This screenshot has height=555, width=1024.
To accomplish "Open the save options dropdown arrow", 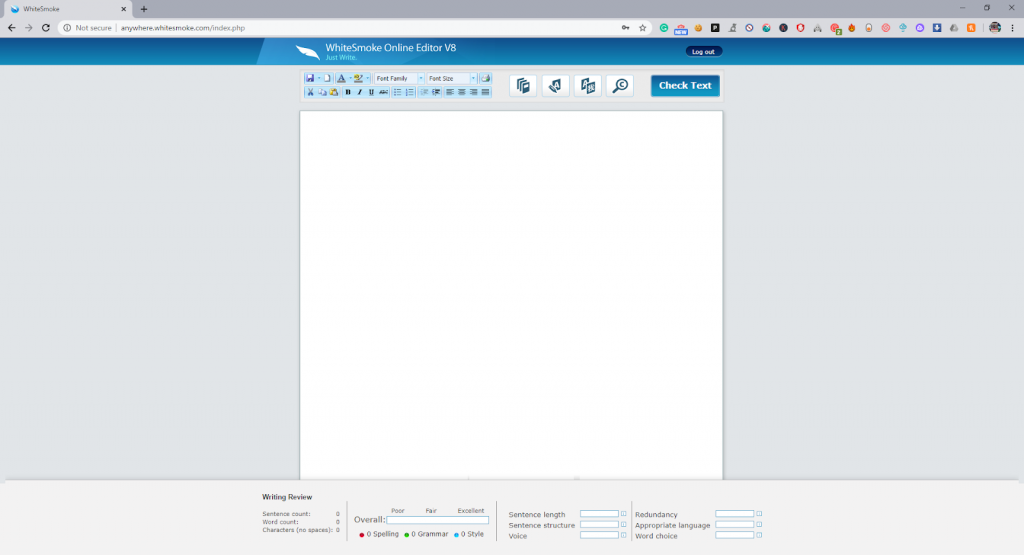I will (319, 78).
